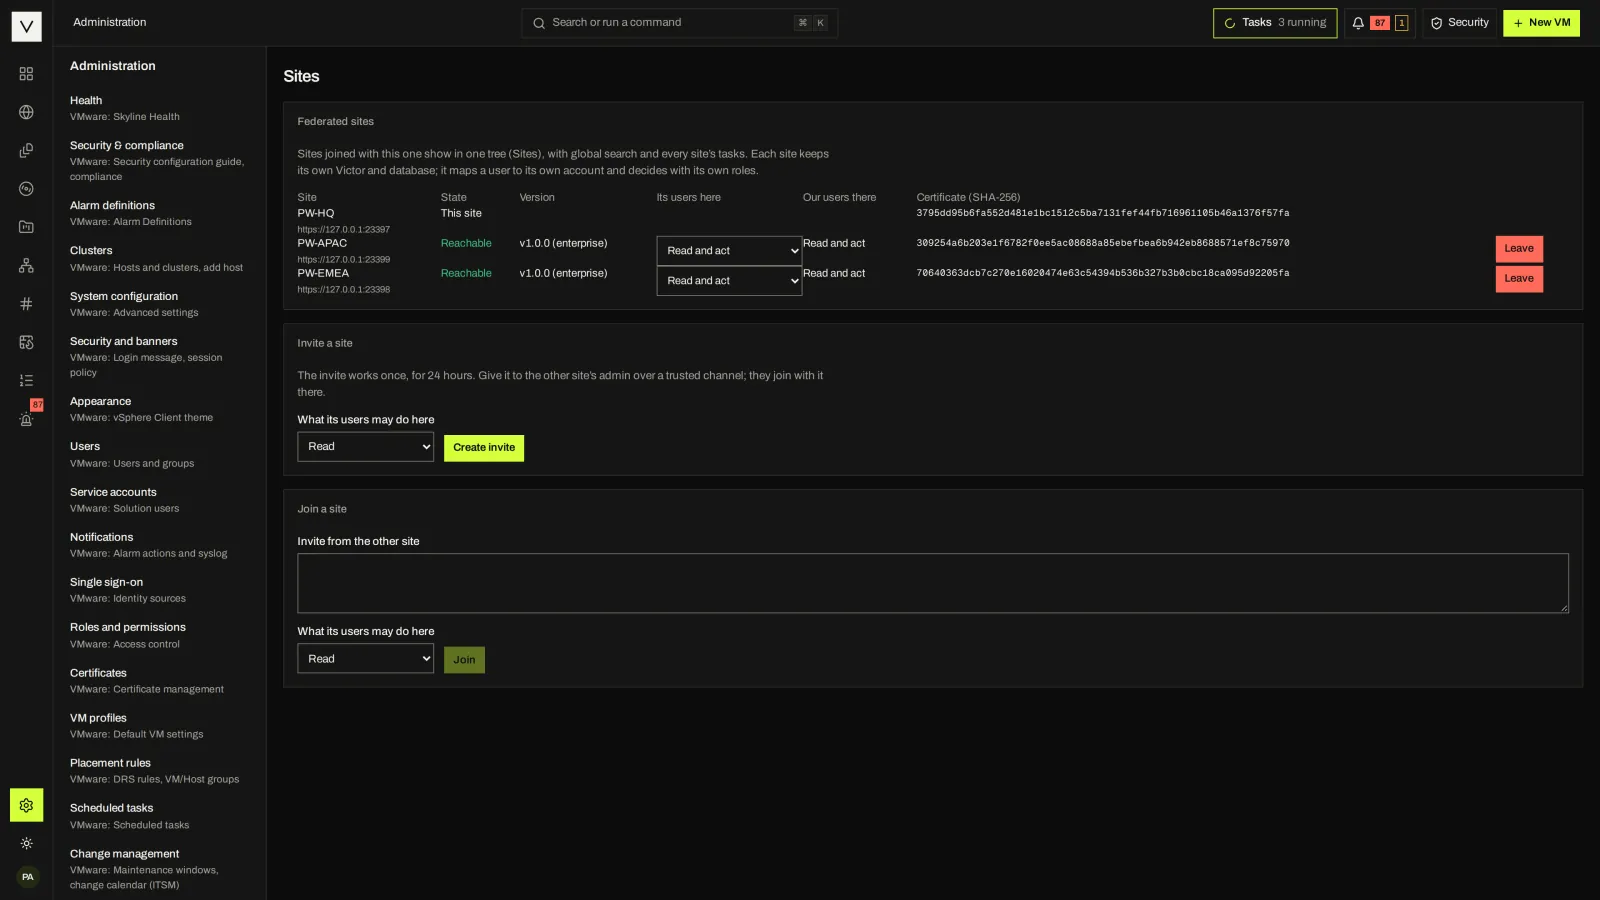Click the highlighted settings gear icon

pyautogui.click(x=26, y=805)
